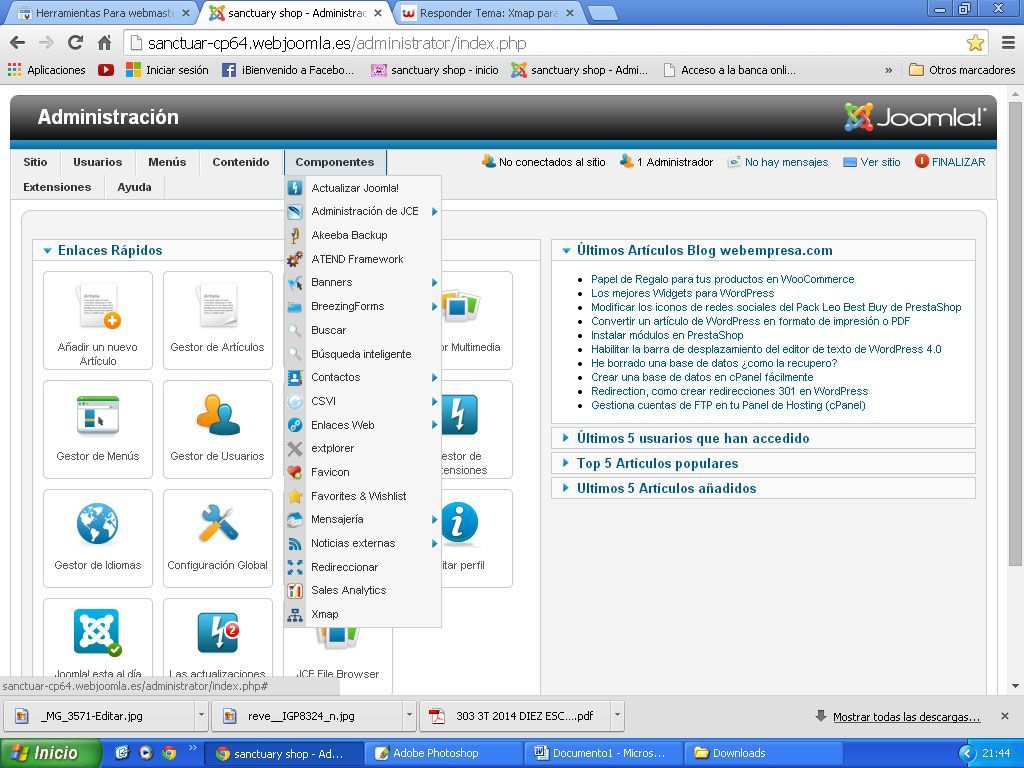Open the Gestor de Artículos icon
Screen dimensions: 1024x768
point(217,321)
